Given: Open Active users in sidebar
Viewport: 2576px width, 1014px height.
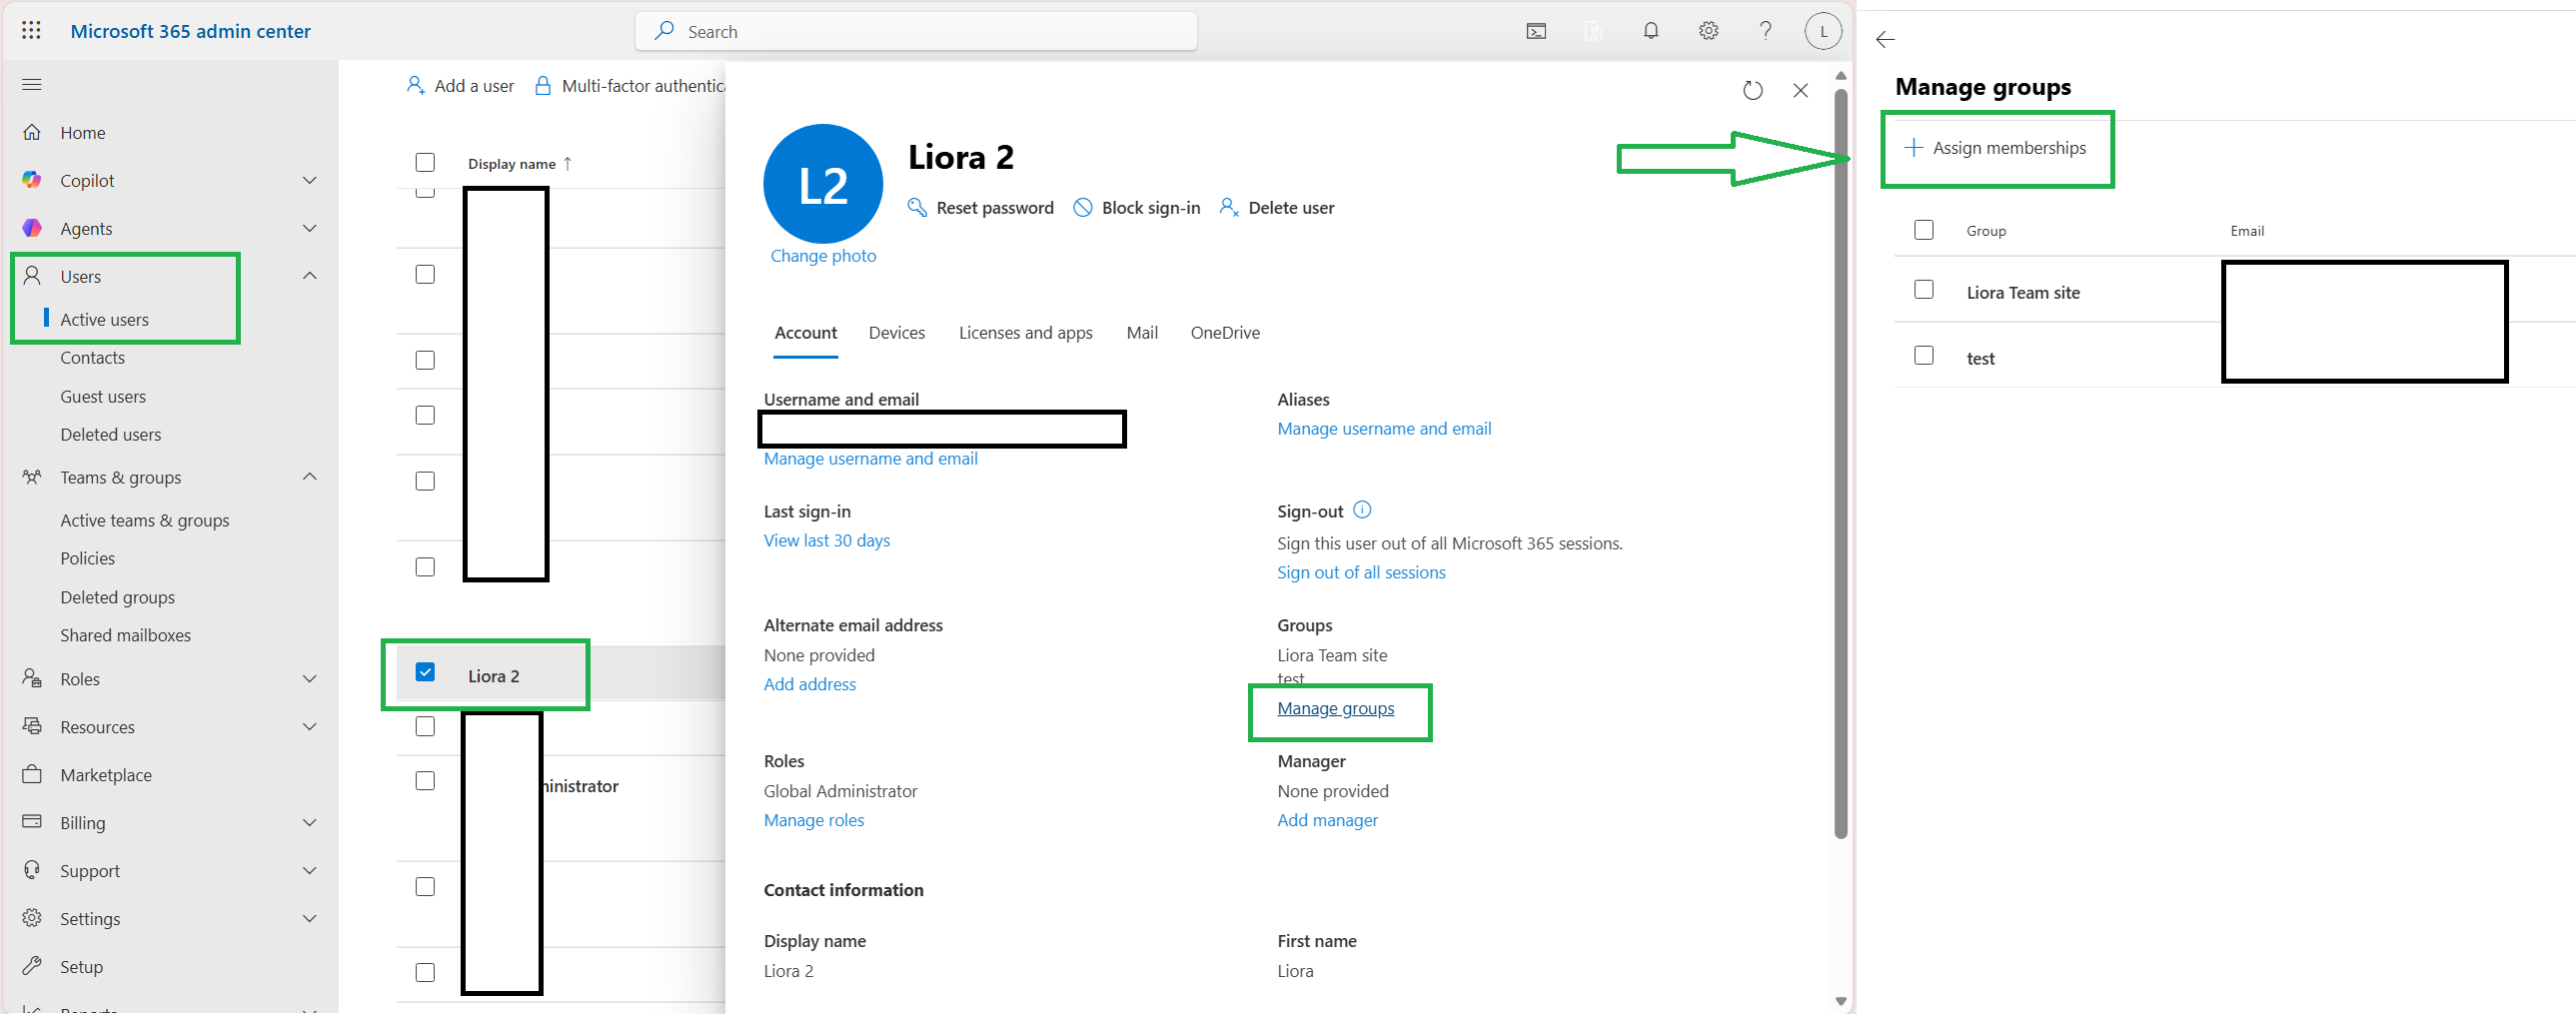Looking at the screenshot, I should pos(104,320).
